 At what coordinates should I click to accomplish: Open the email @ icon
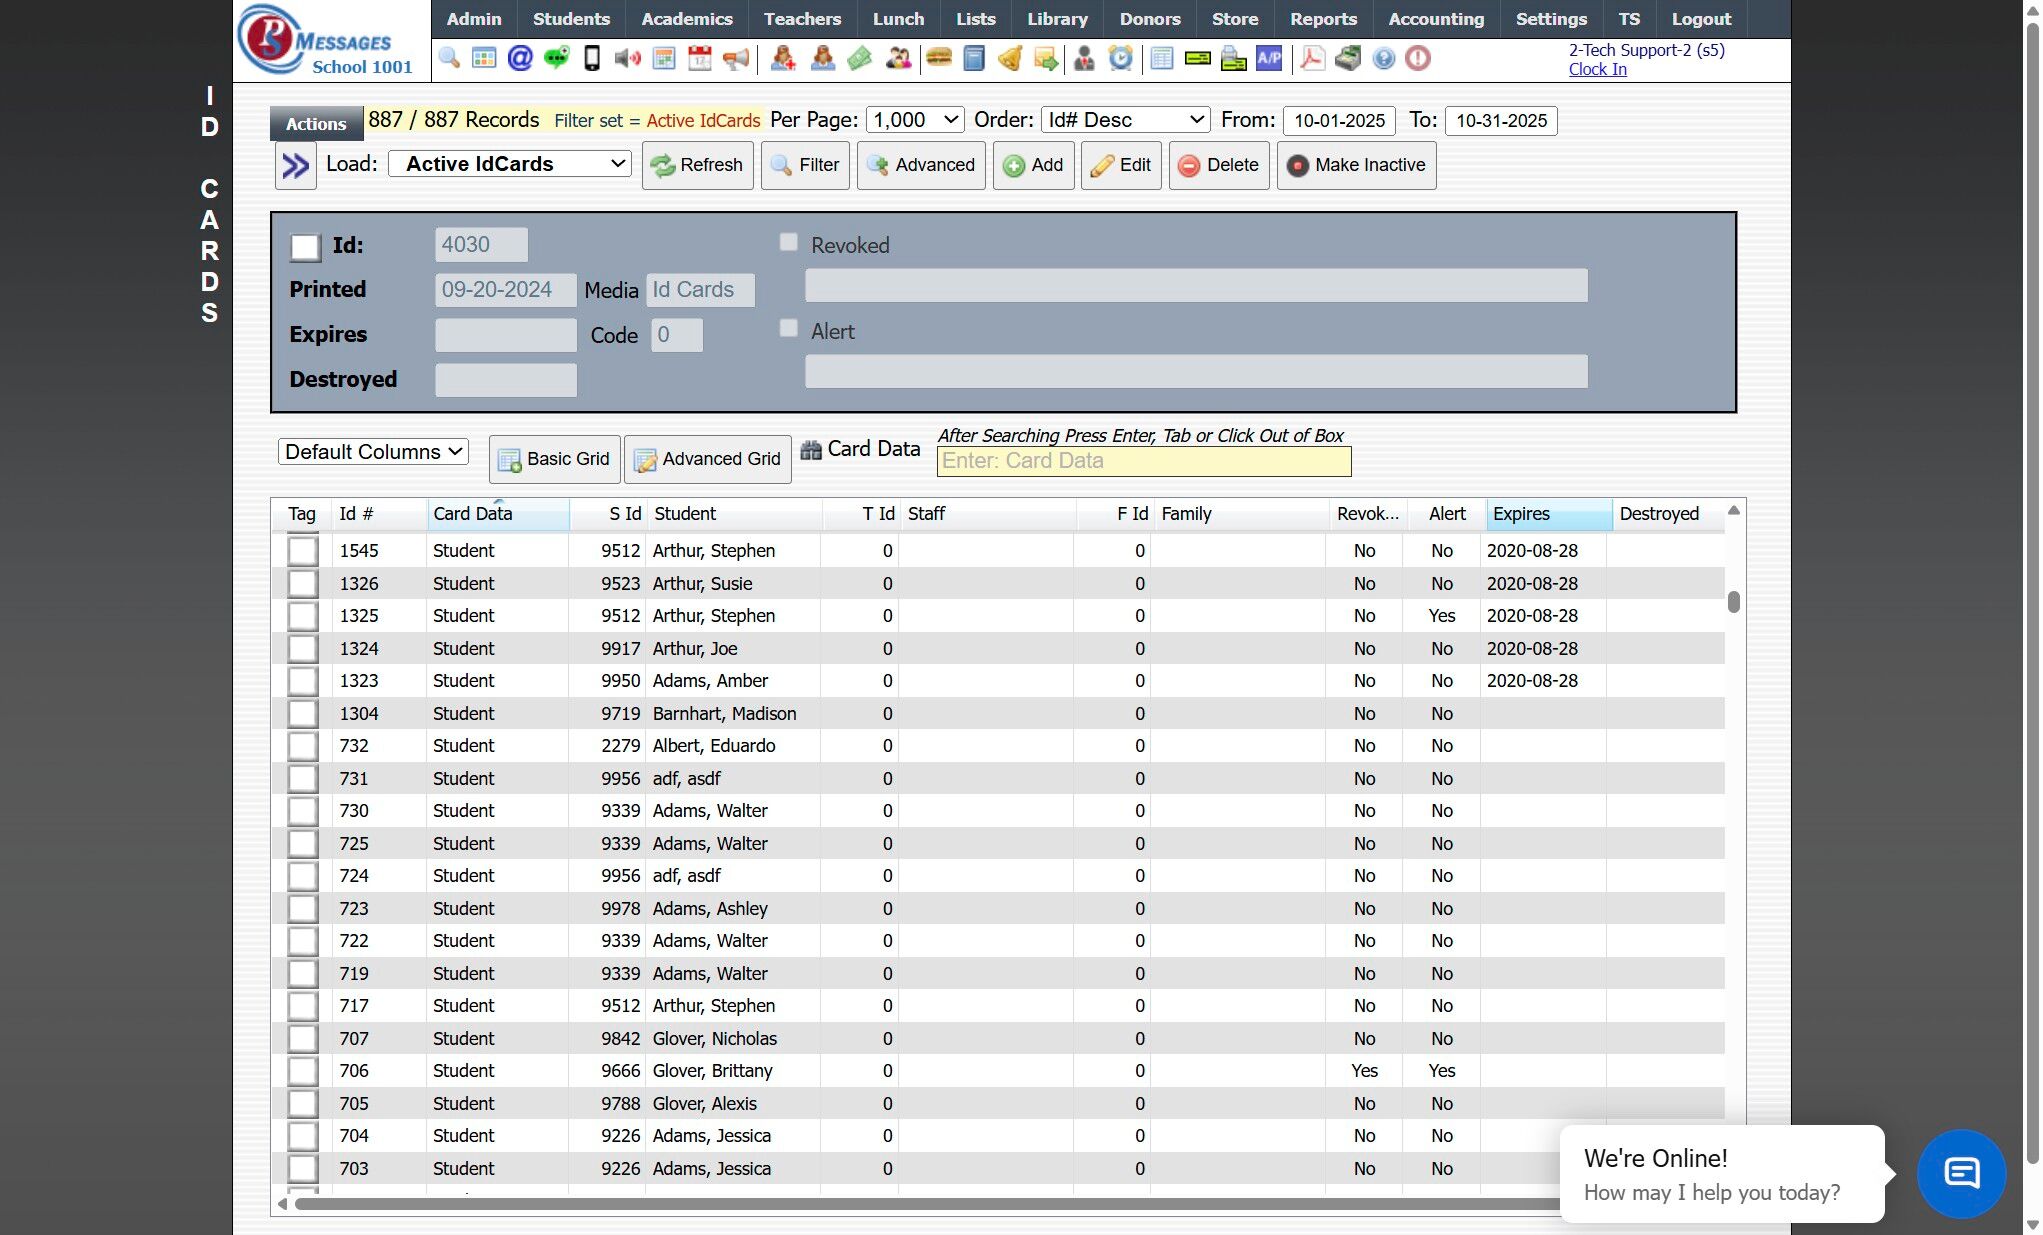pyautogui.click(x=520, y=59)
